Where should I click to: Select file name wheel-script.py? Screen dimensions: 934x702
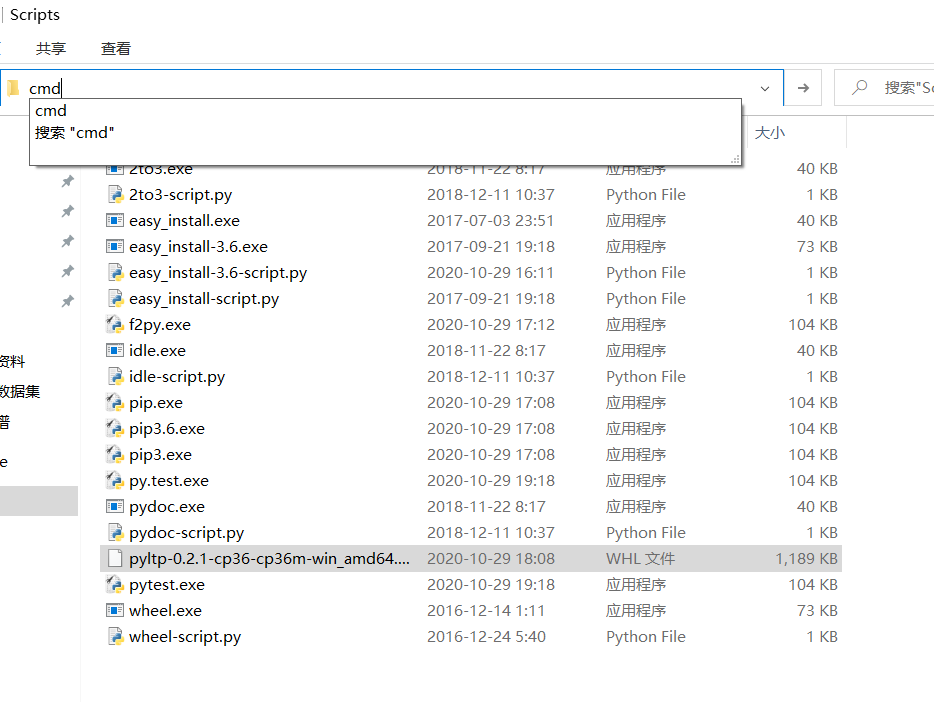pos(185,637)
